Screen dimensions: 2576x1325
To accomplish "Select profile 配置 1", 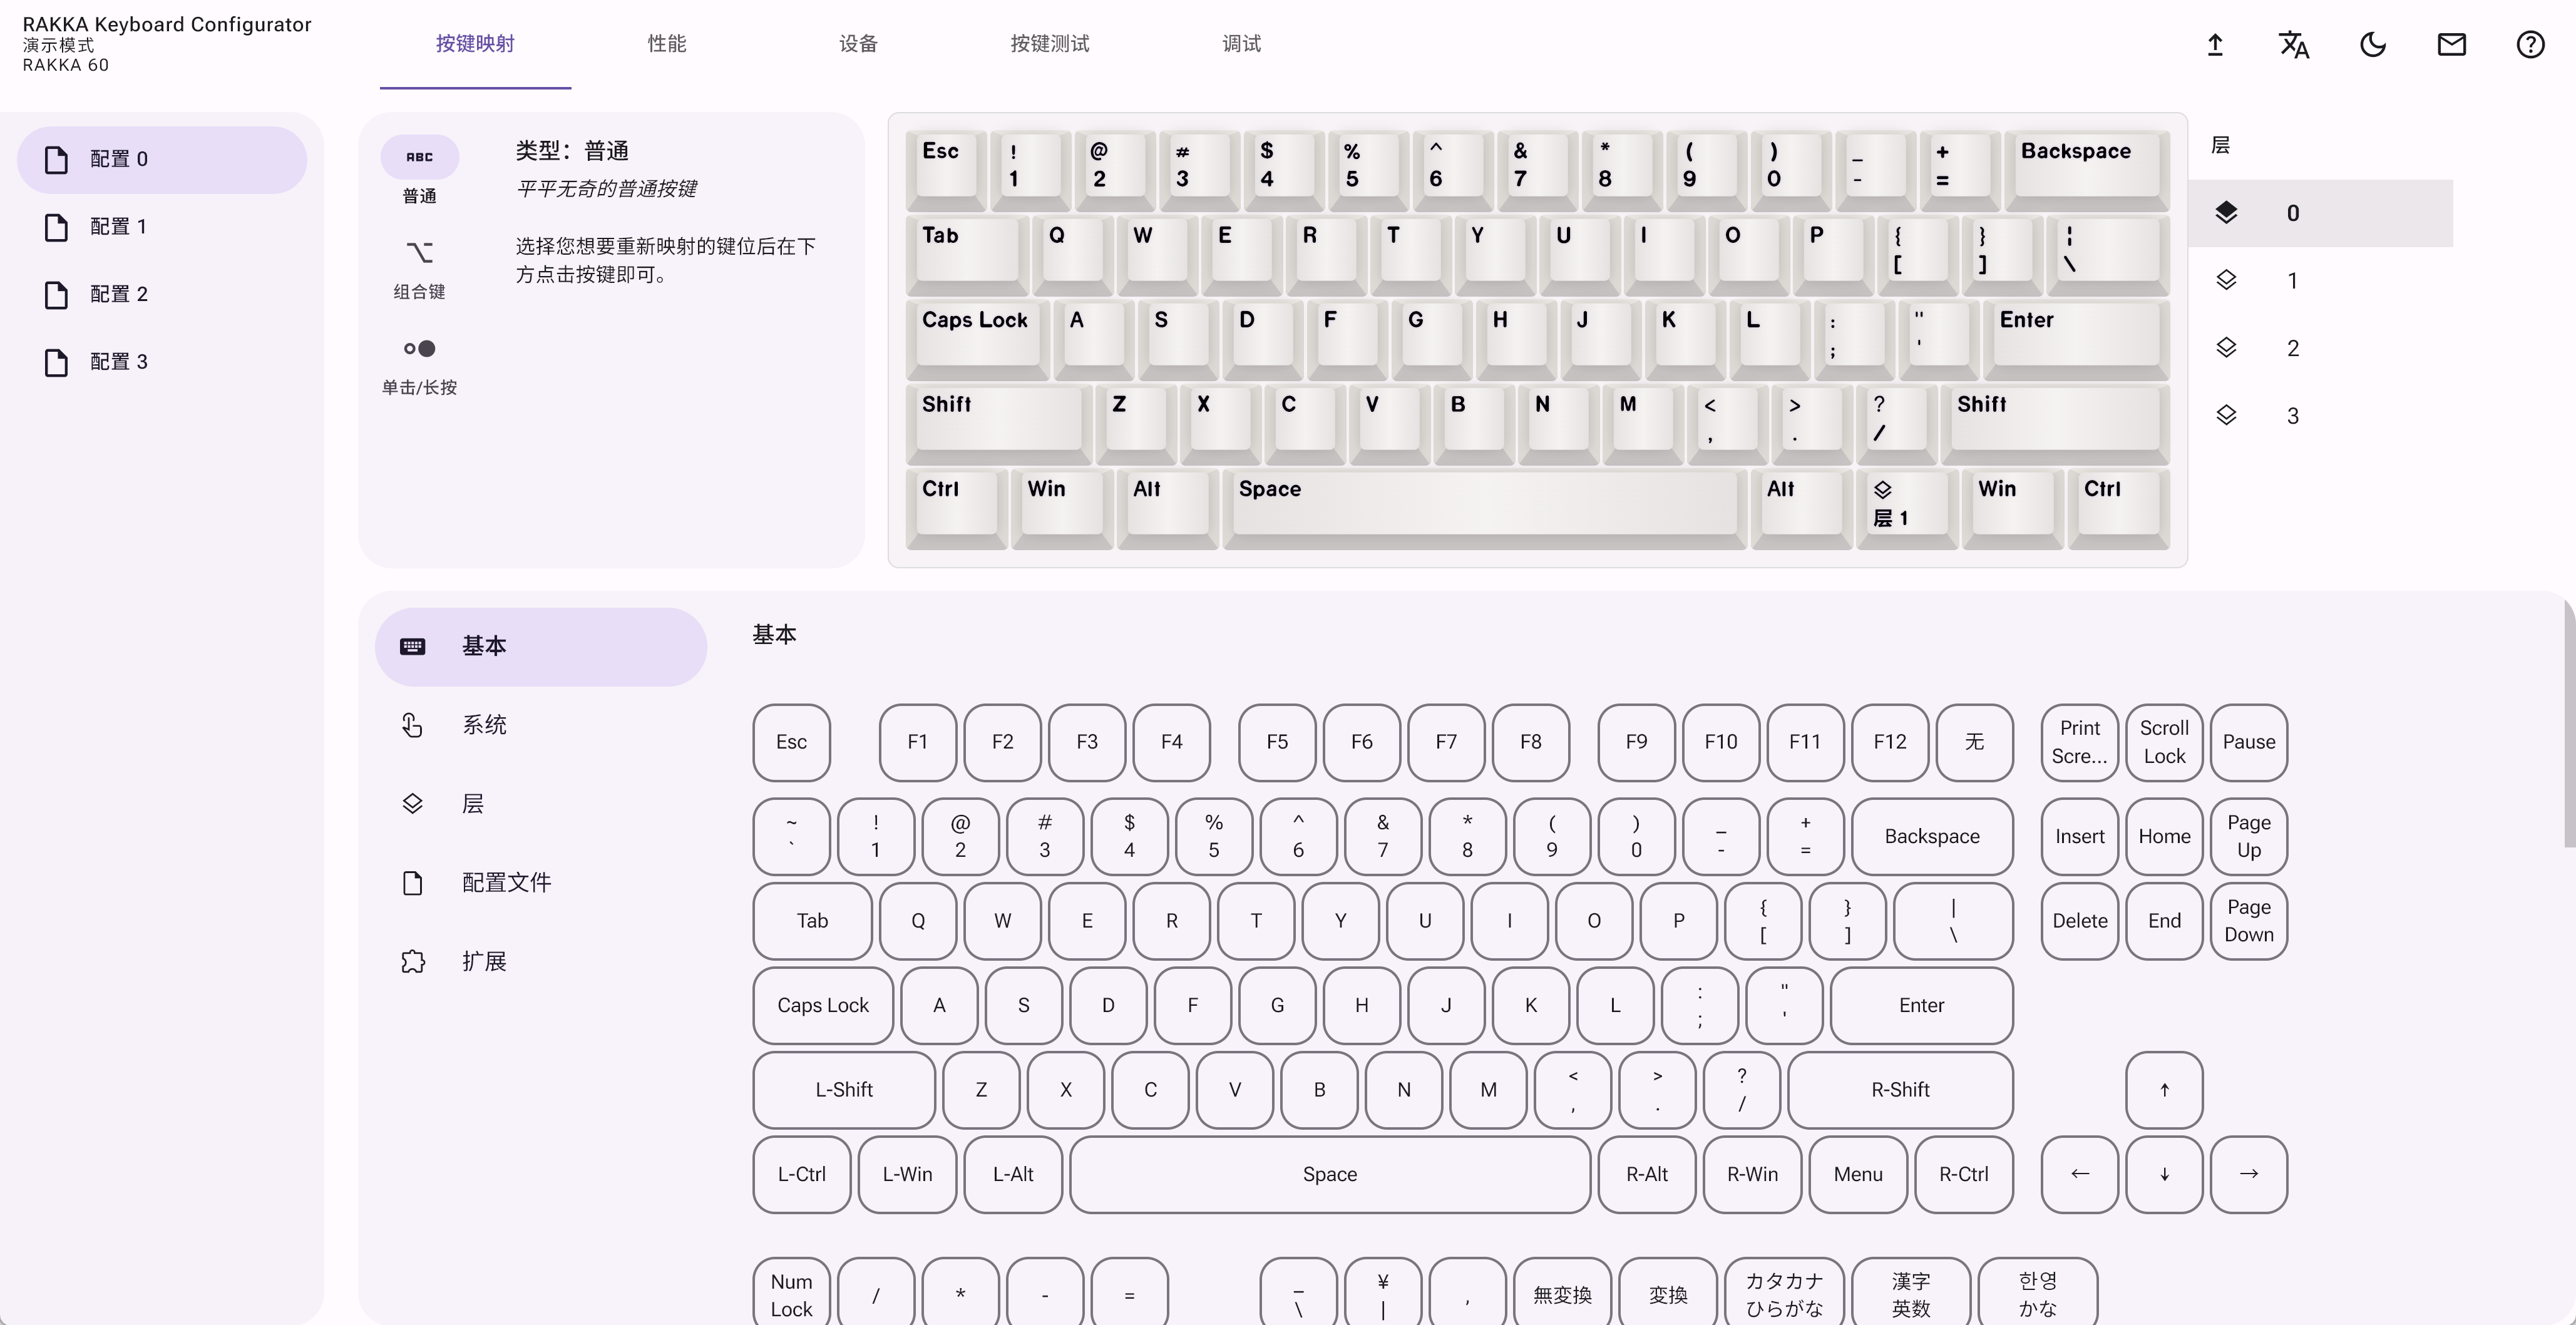I will pyautogui.click(x=162, y=227).
